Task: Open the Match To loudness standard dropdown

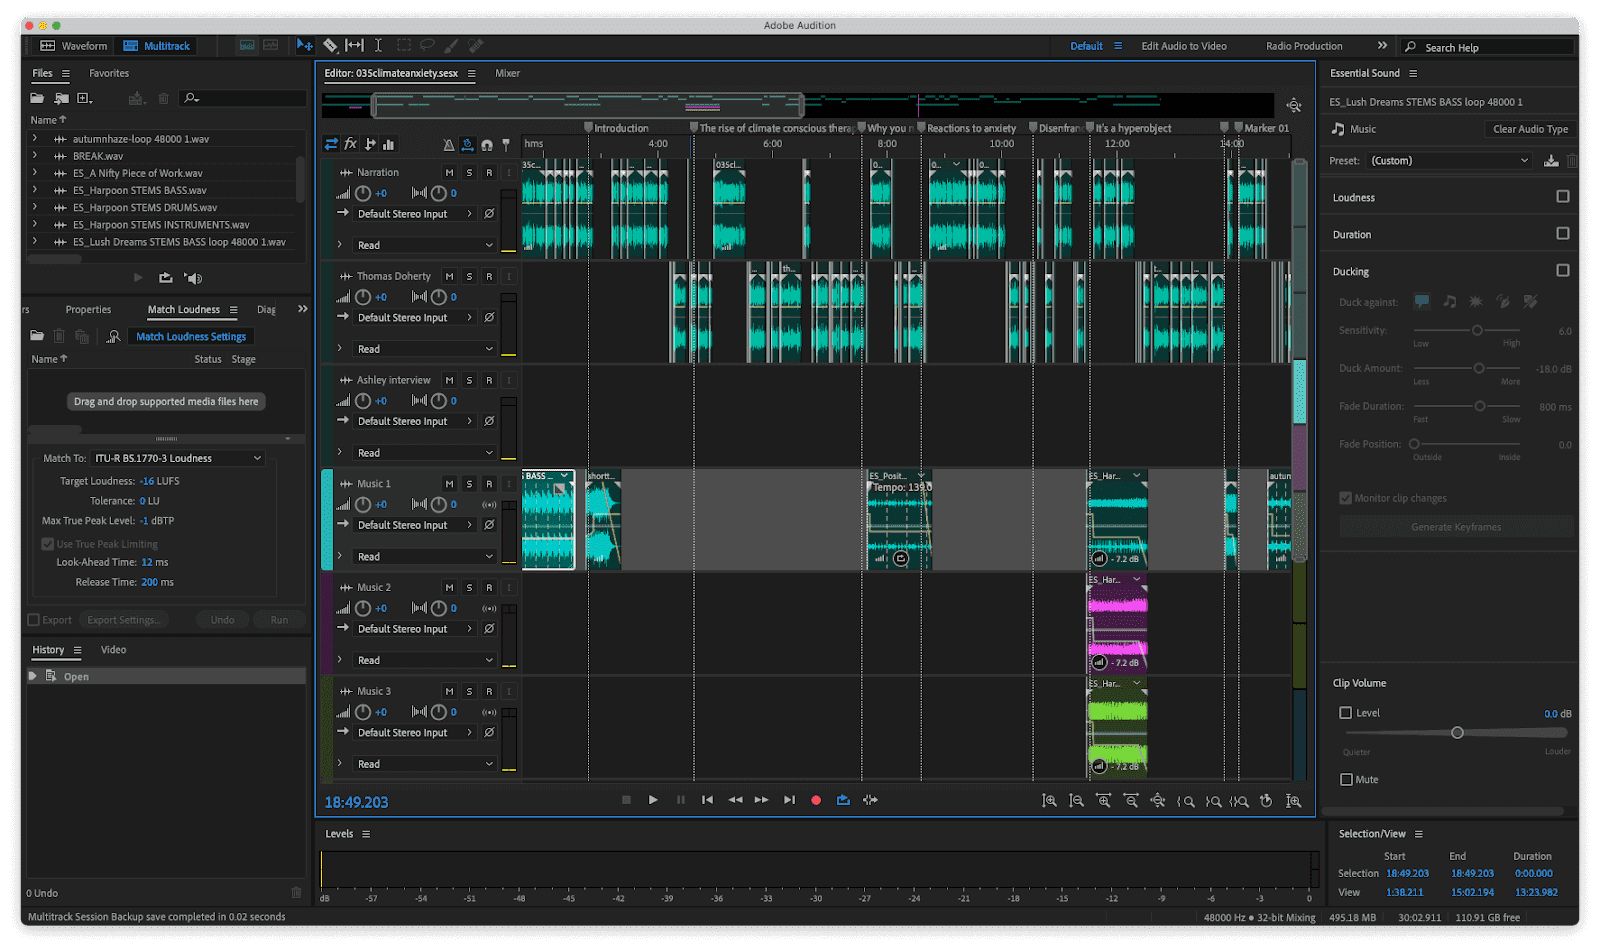Action: (178, 457)
